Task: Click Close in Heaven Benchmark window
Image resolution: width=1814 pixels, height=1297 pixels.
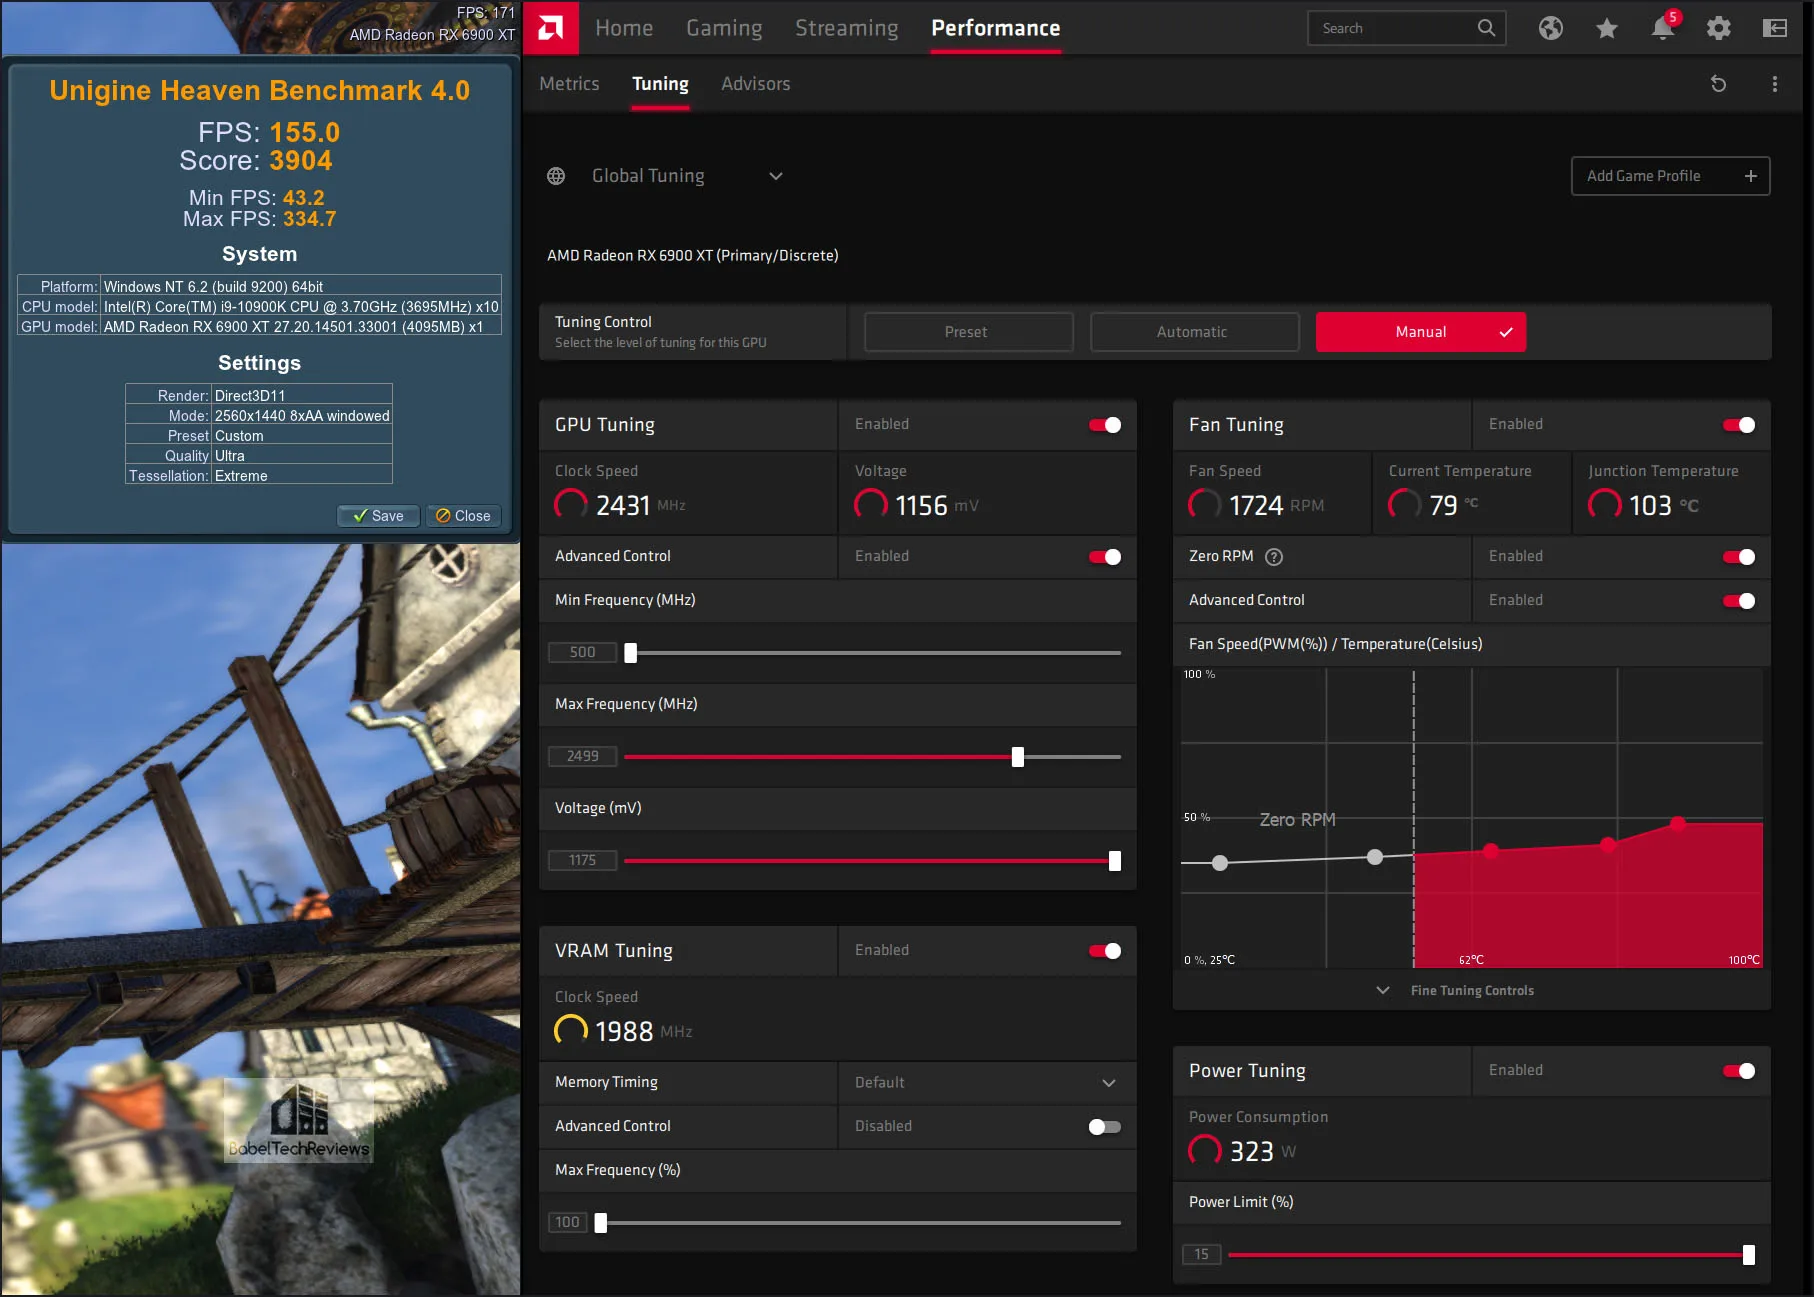Action: click(463, 516)
